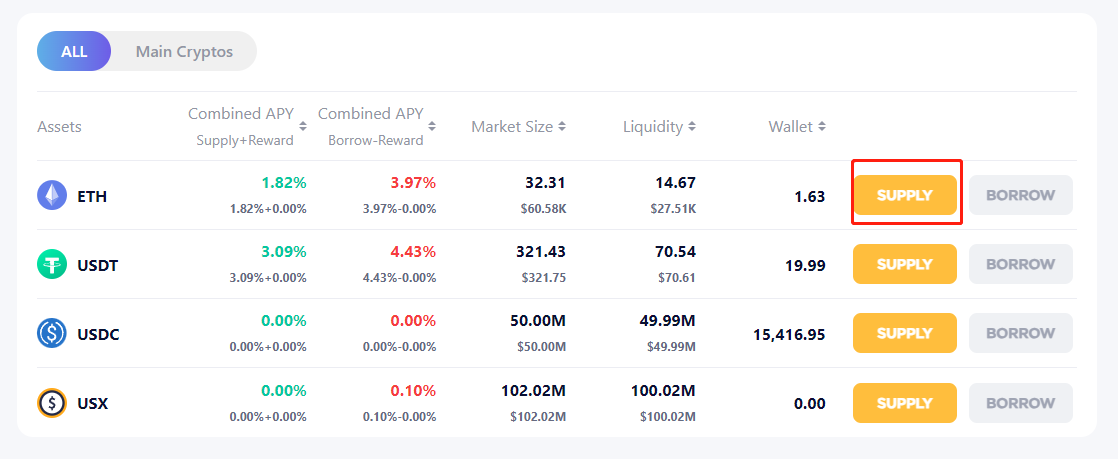Borrow USDC from the market
The height and width of the screenshot is (459, 1118).
coord(1020,334)
